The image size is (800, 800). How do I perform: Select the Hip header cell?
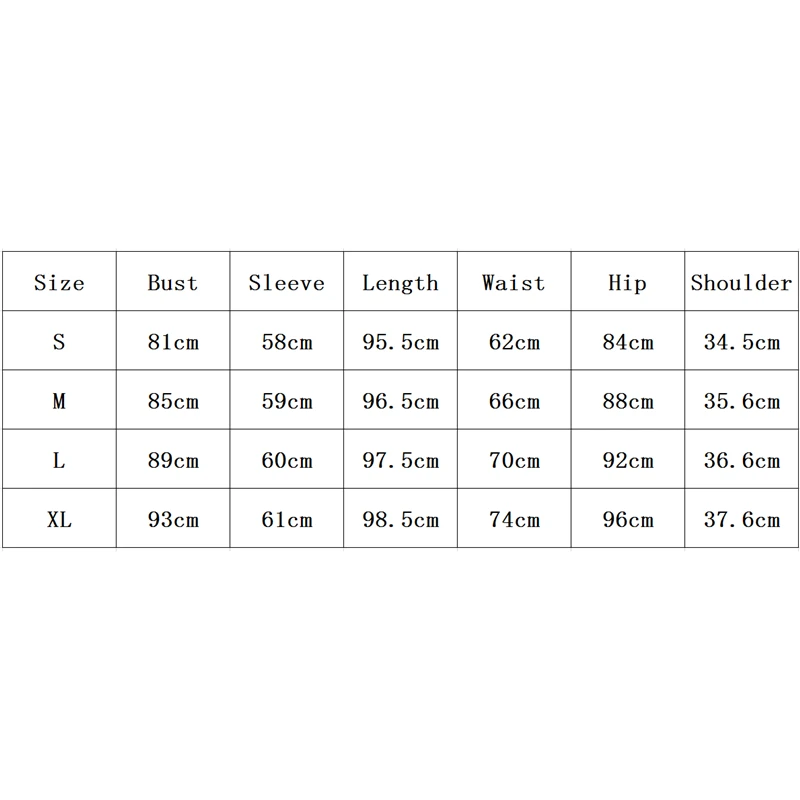coord(627,283)
